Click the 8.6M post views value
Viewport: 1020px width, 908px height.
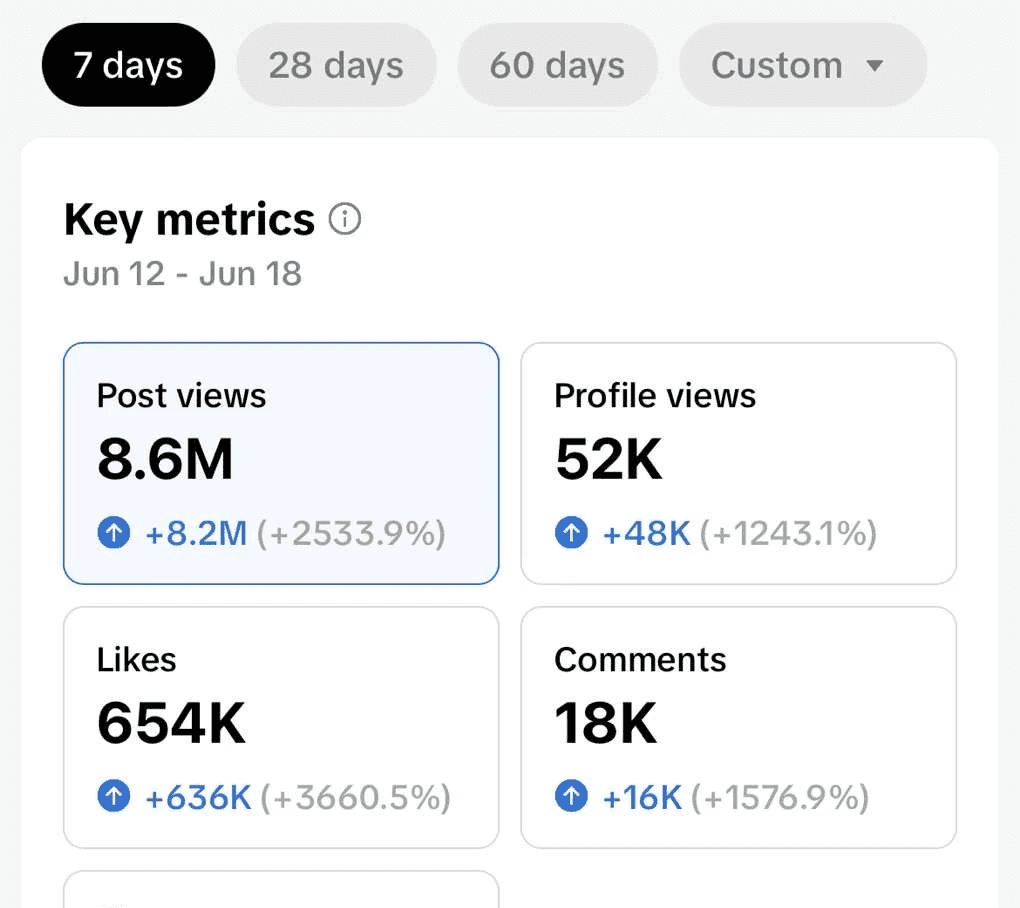[x=165, y=459]
